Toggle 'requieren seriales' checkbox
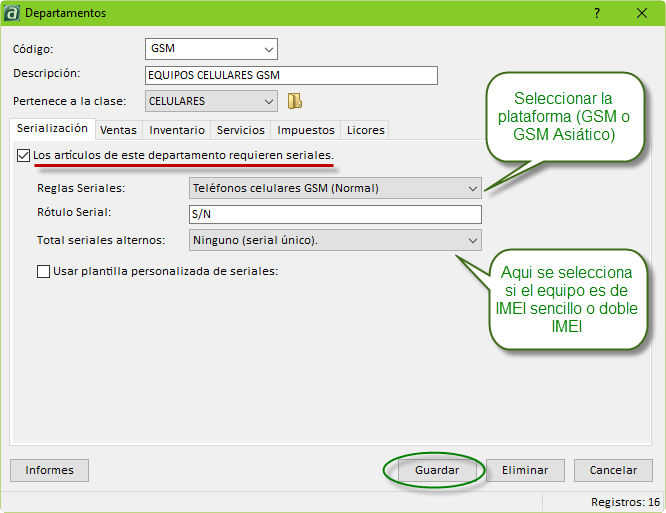This screenshot has width=666, height=513. 24,156
